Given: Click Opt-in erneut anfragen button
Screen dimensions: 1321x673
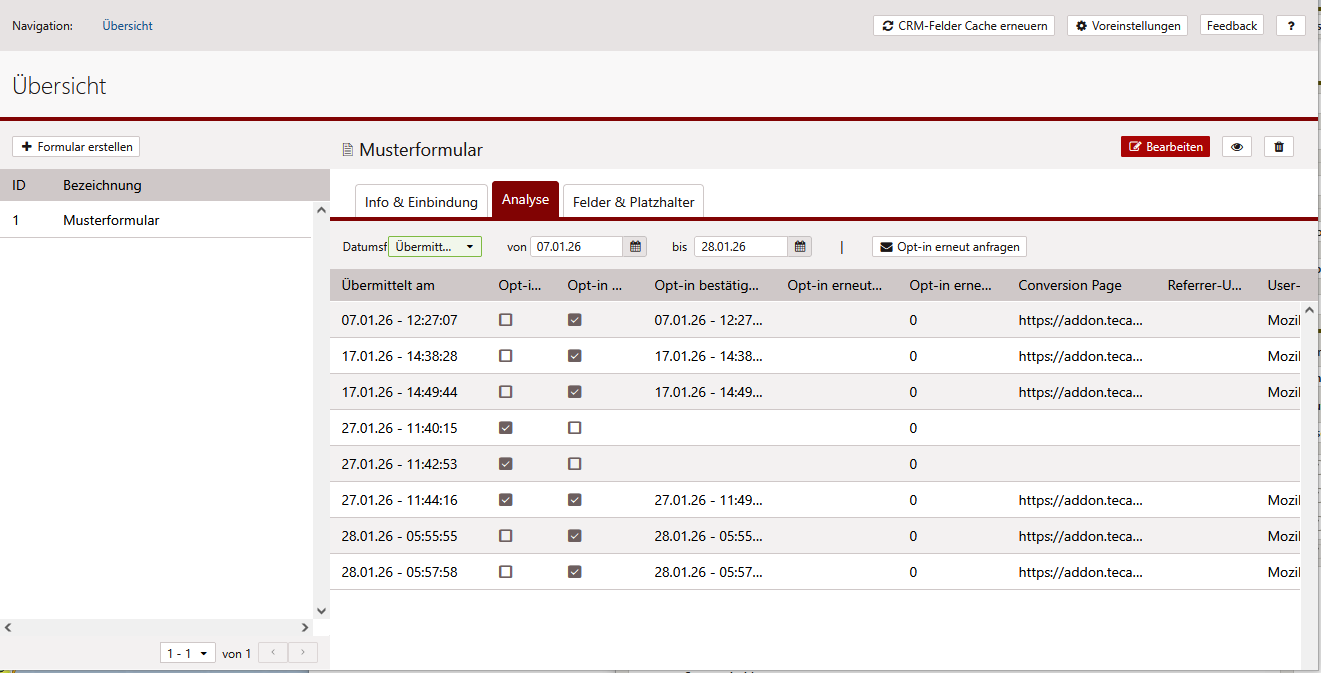Looking at the screenshot, I should pyautogui.click(x=949, y=246).
